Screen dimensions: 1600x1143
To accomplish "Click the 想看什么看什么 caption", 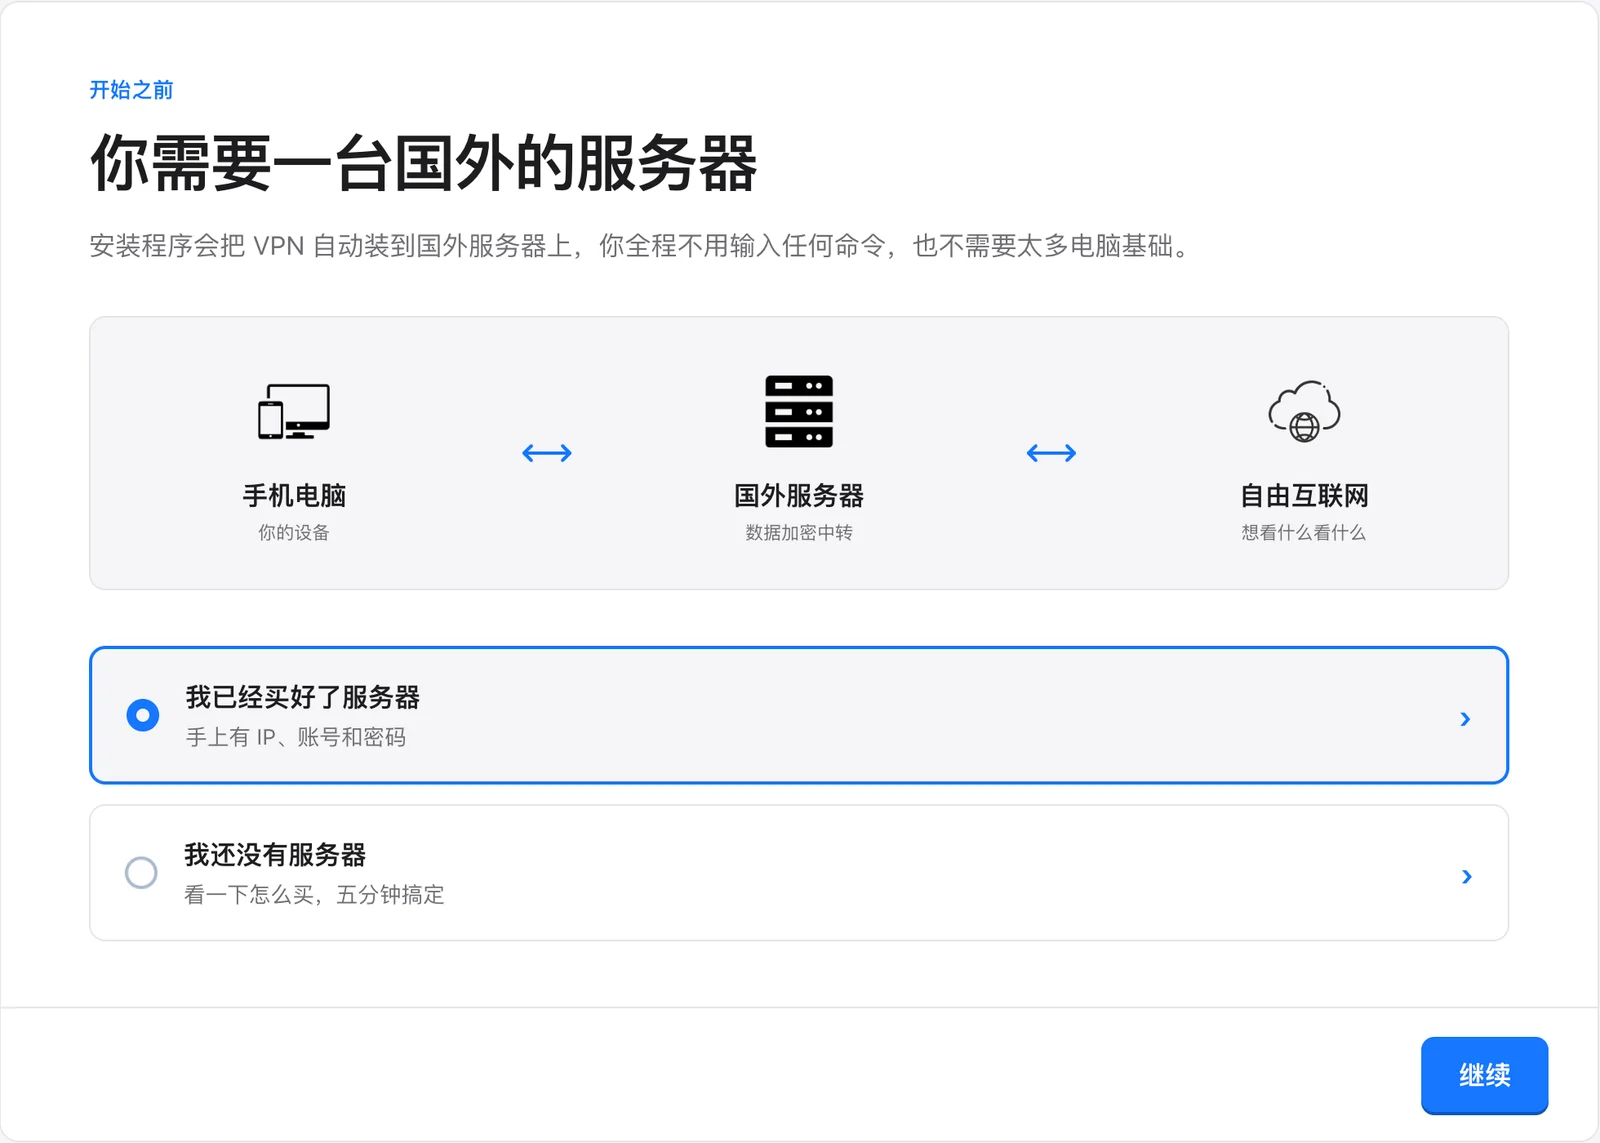I will click(1304, 532).
